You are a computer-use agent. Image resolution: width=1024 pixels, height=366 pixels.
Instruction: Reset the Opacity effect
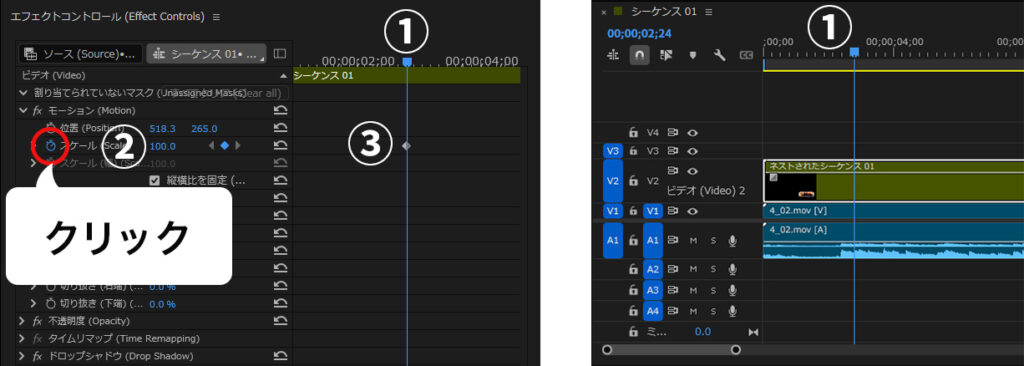[x=281, y=321]
